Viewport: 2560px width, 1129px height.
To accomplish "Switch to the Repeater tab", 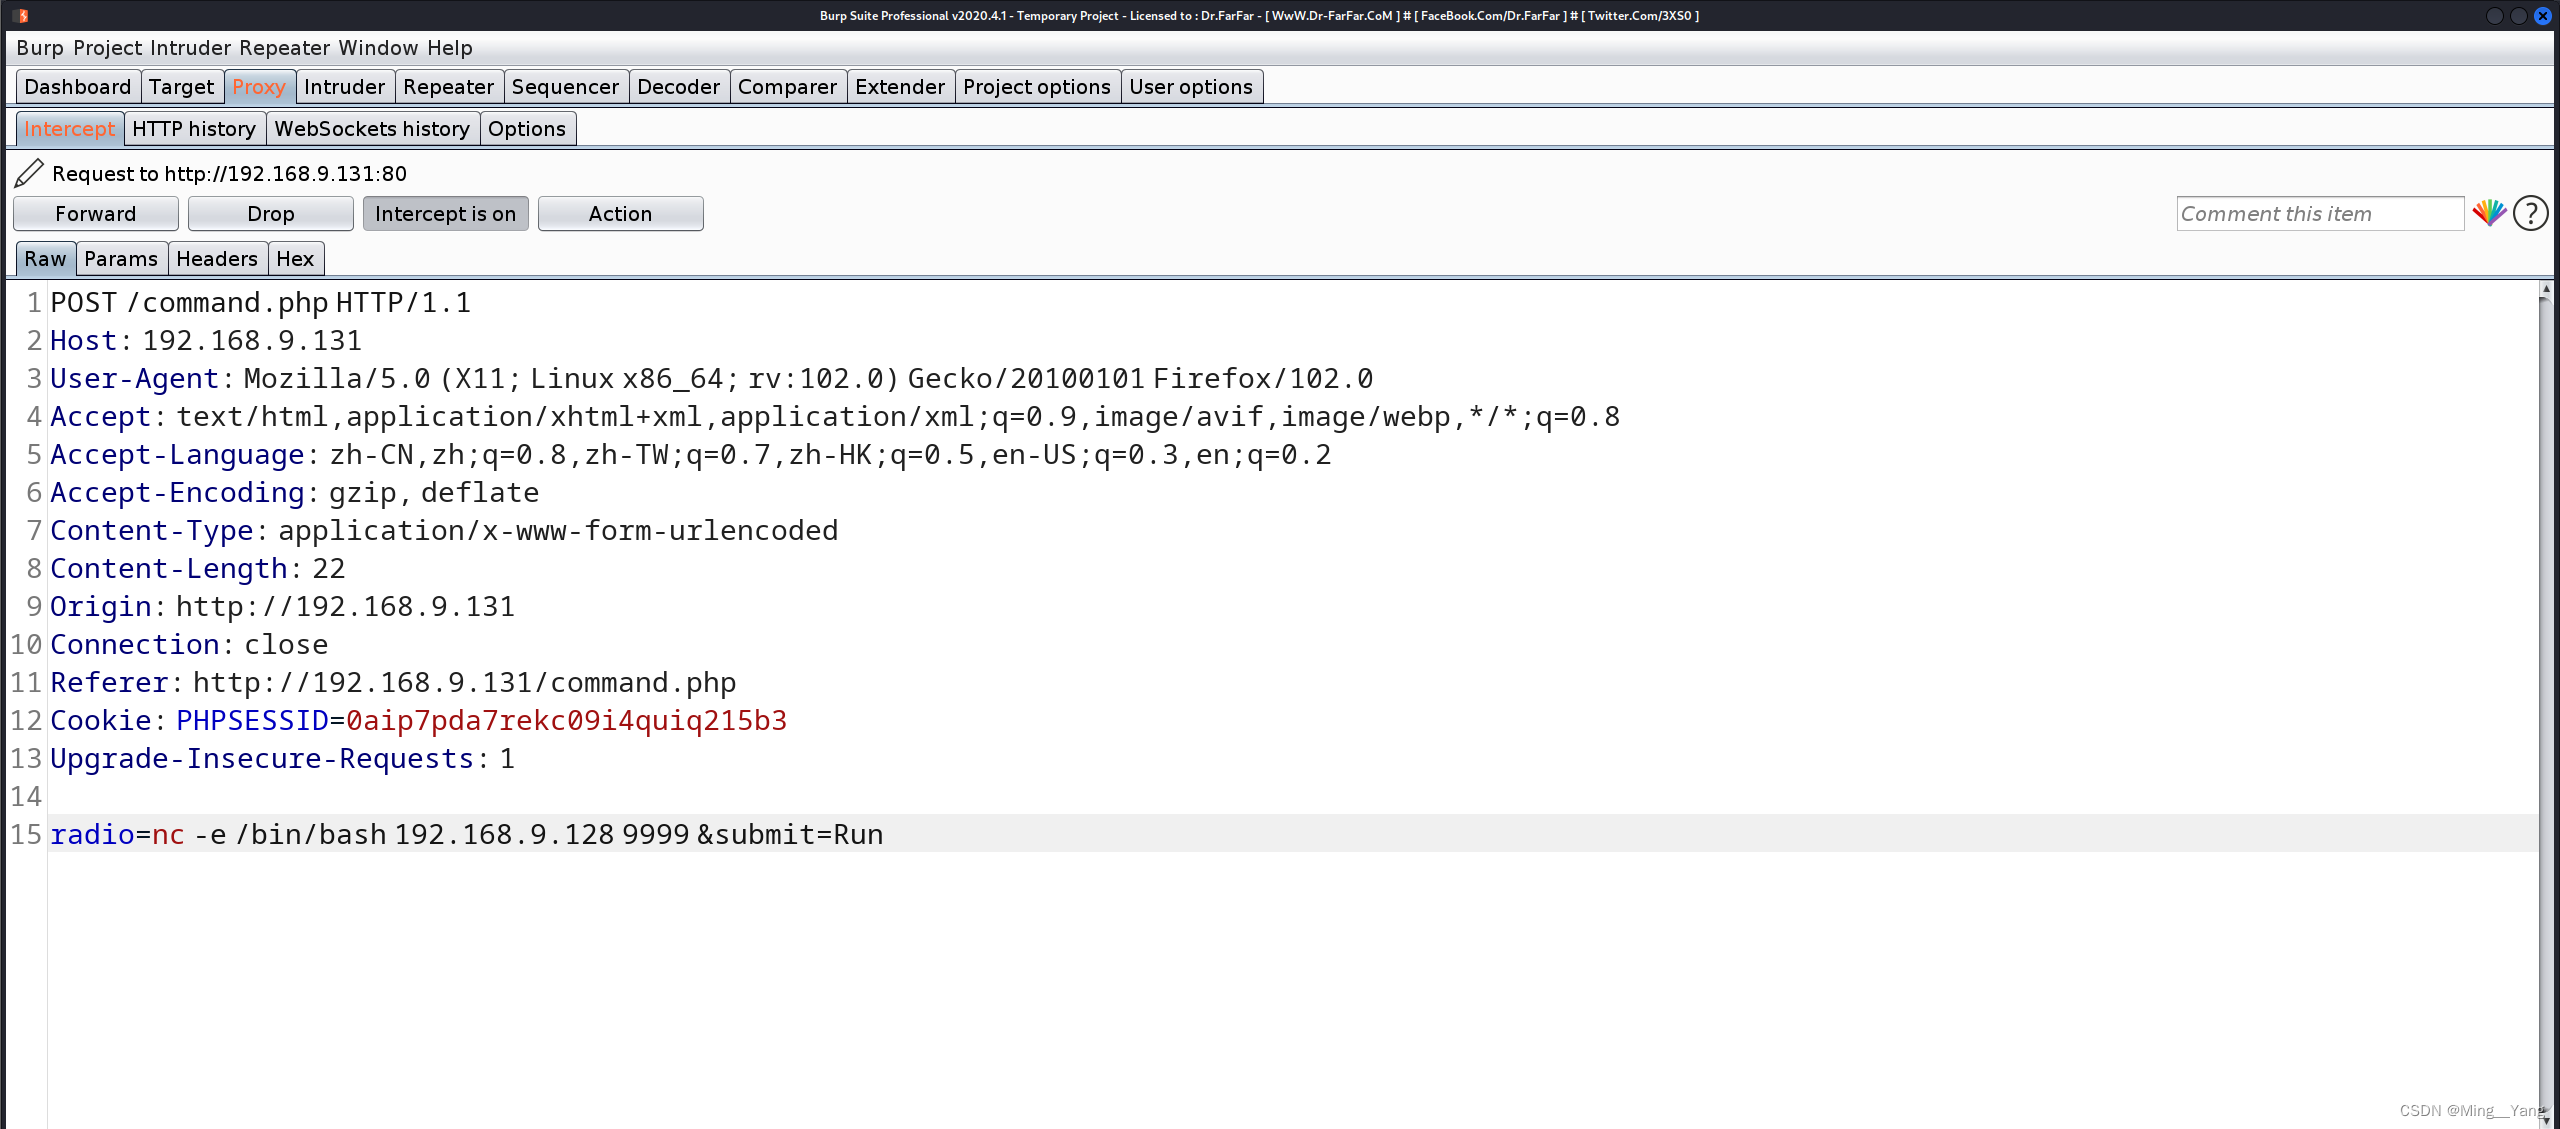I will (x=448, y=86).
